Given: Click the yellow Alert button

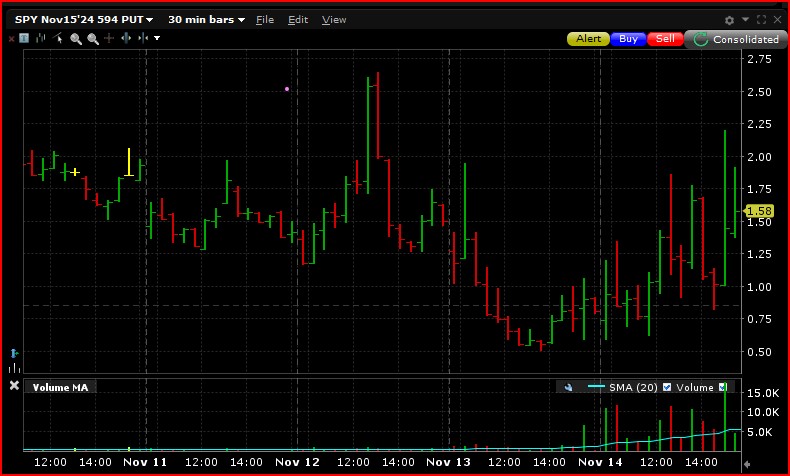Looking at the screenshot, I should coord(588,39).
